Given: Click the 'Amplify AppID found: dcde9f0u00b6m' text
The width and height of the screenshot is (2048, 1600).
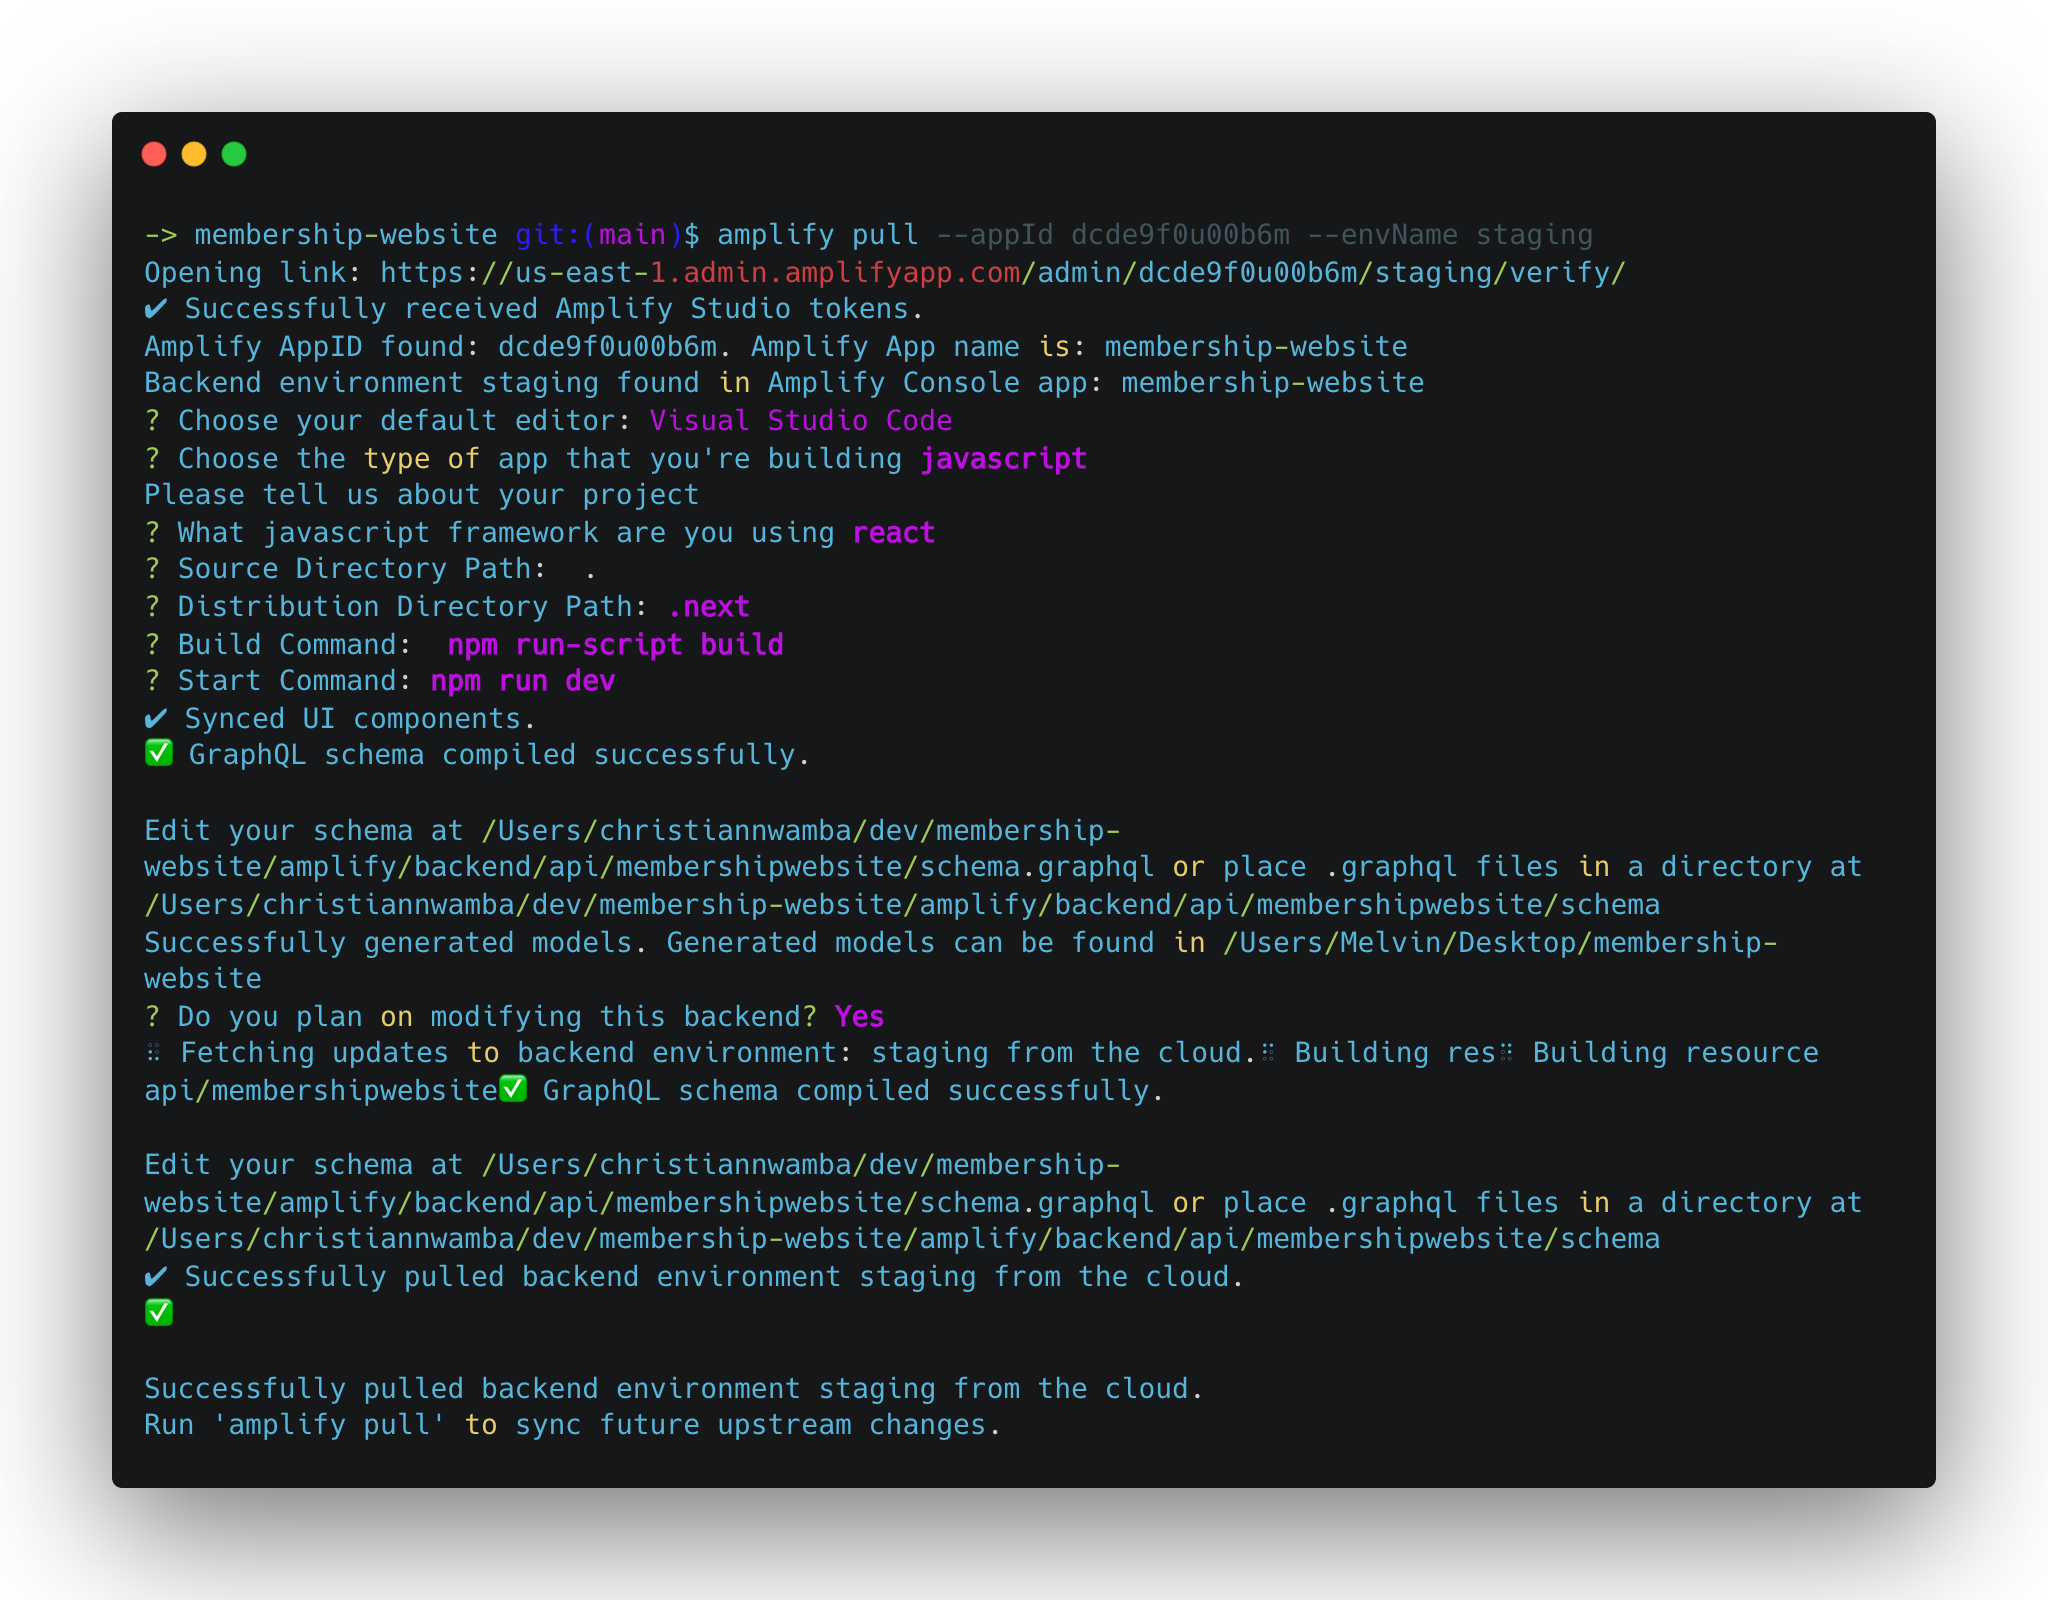Looking at the screenshot, I should (431, 347).
